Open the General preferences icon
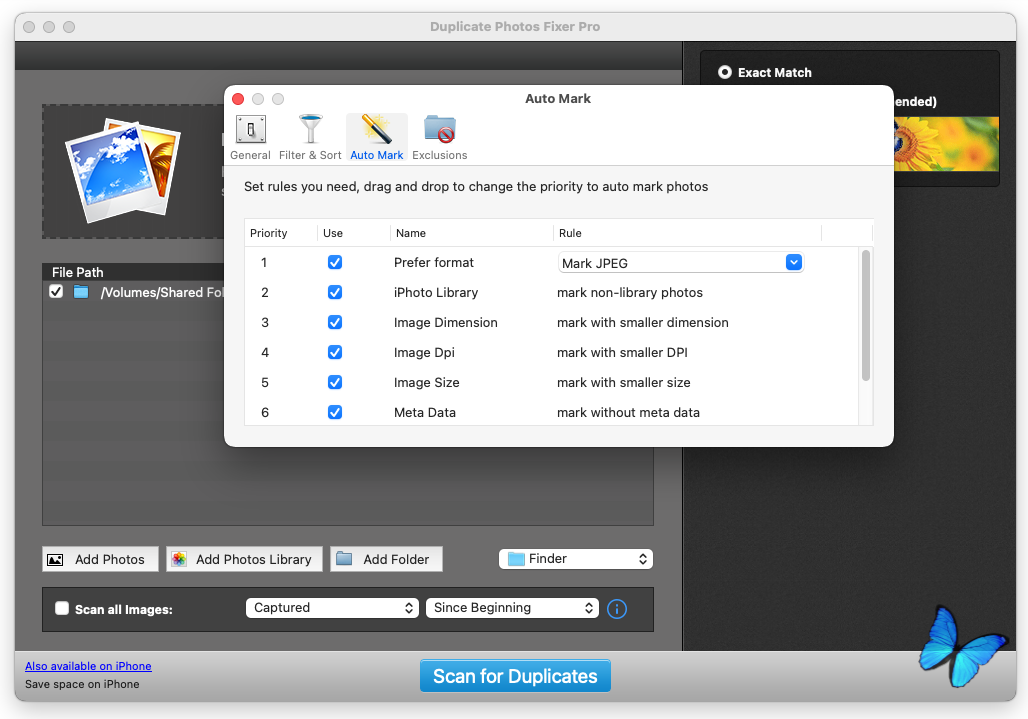Viewport: 1028px width, 719px height. 250,131
